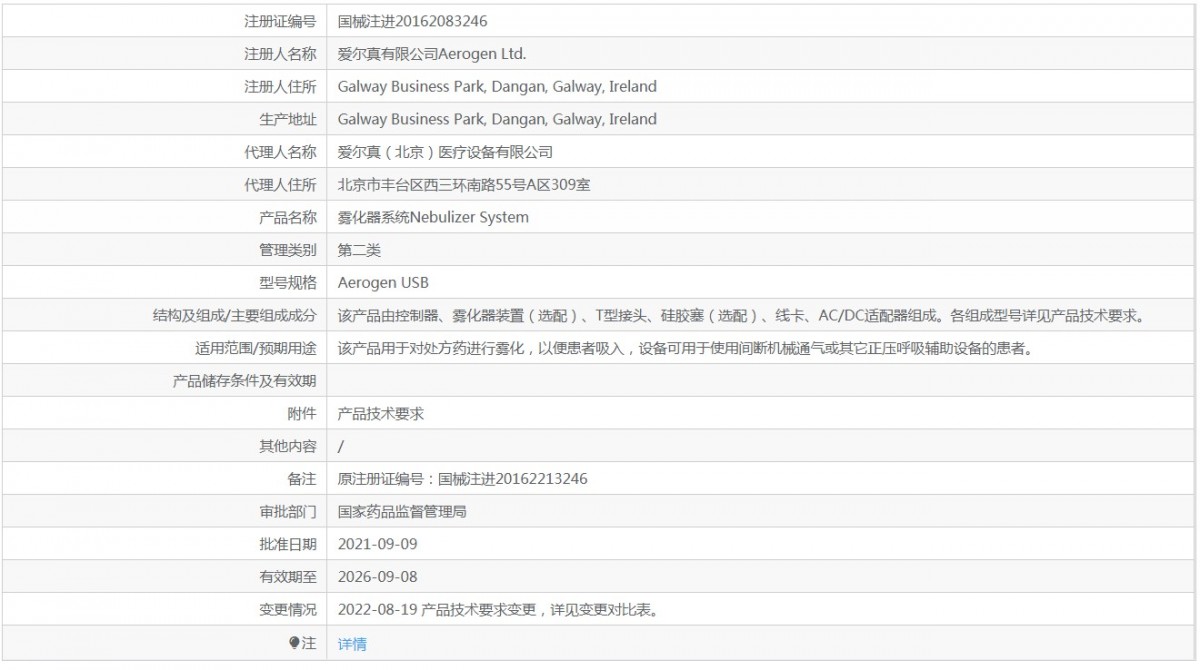Select the 变更情况 row label
The width and height of the screenshot is (1200, 670).
[x=288, y=610]
